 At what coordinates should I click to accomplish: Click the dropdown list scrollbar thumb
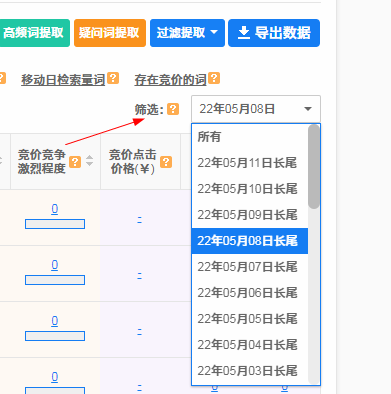coord(314,167)
